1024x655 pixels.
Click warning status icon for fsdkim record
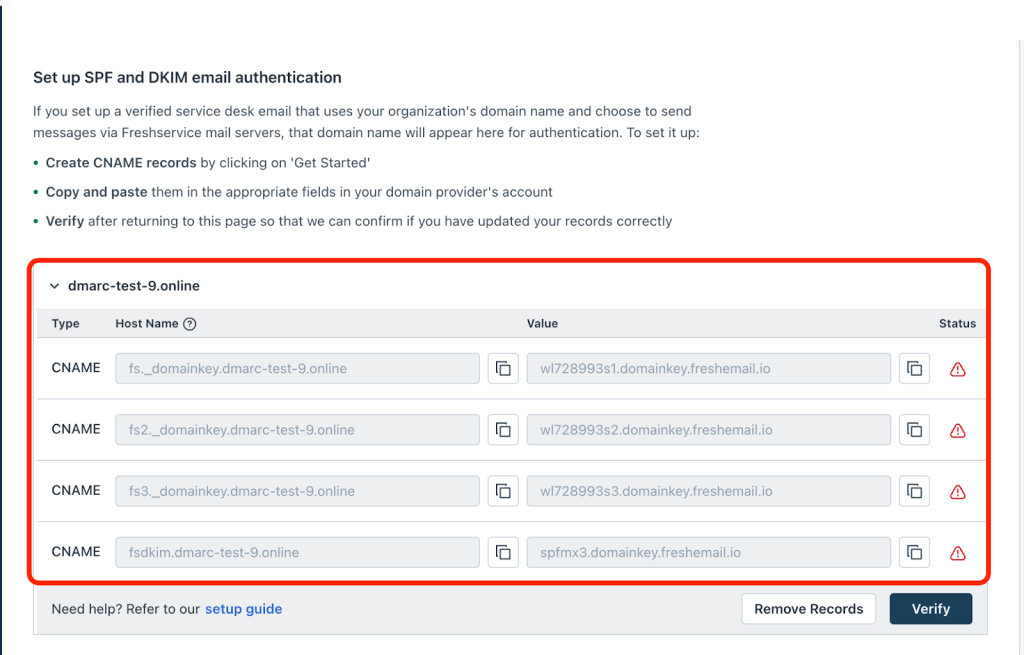(x=957, y=553)
